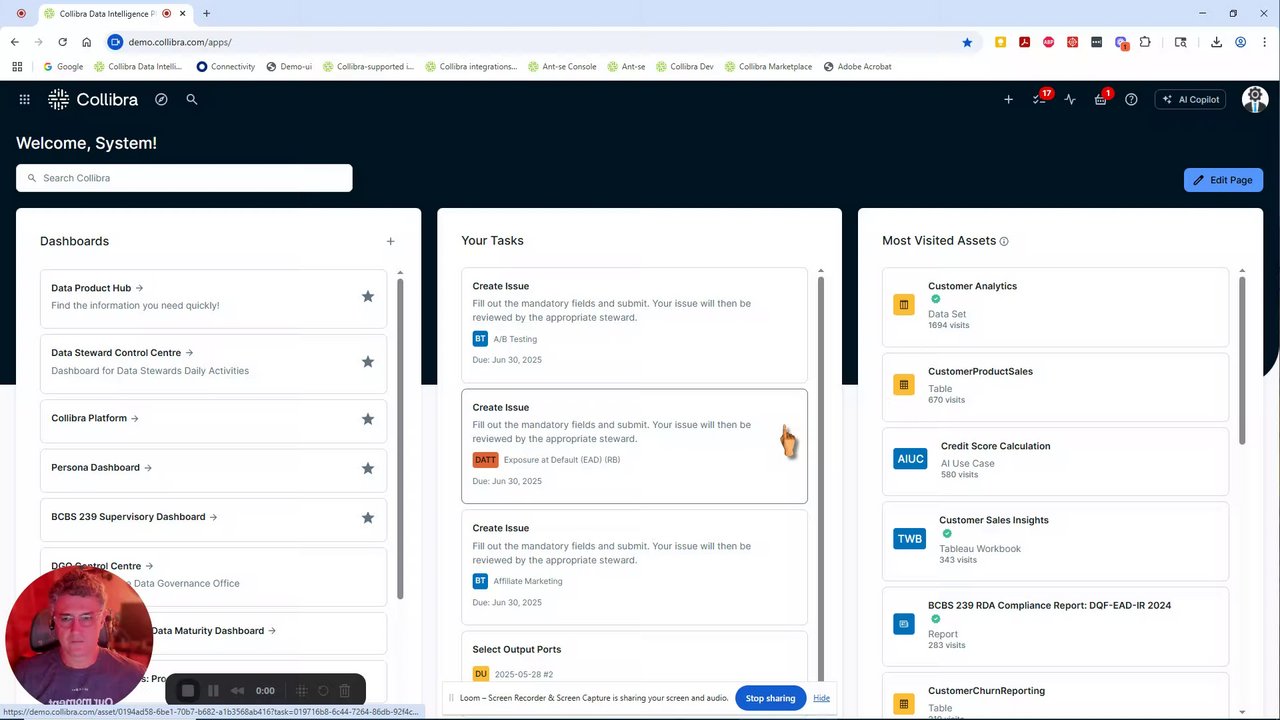The image size is (1280, 720).
Task: Click the Customer Analytics data set icon
Action: 904,304
